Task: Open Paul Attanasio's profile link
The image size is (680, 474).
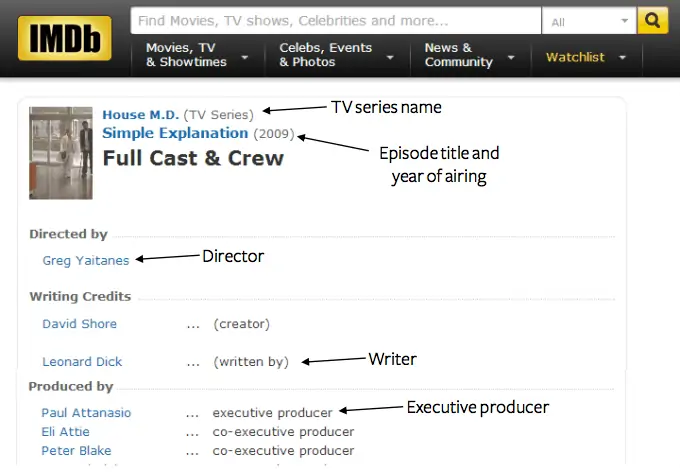Action: click(86, 413)
